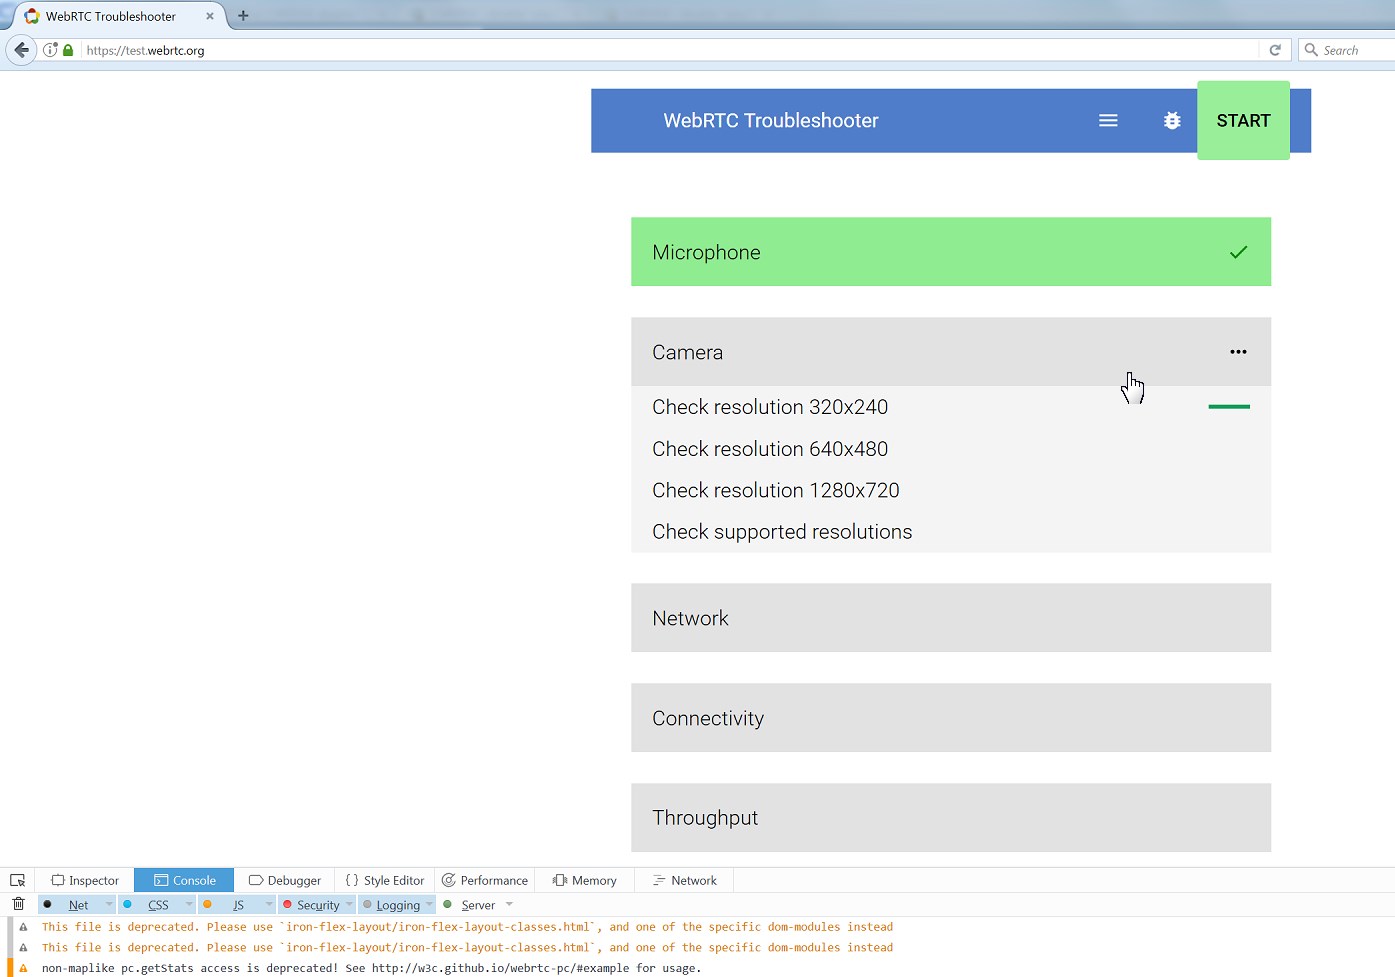
Task: Open site identity info icon
Action: pyautogui.click(x=50, y=50)
